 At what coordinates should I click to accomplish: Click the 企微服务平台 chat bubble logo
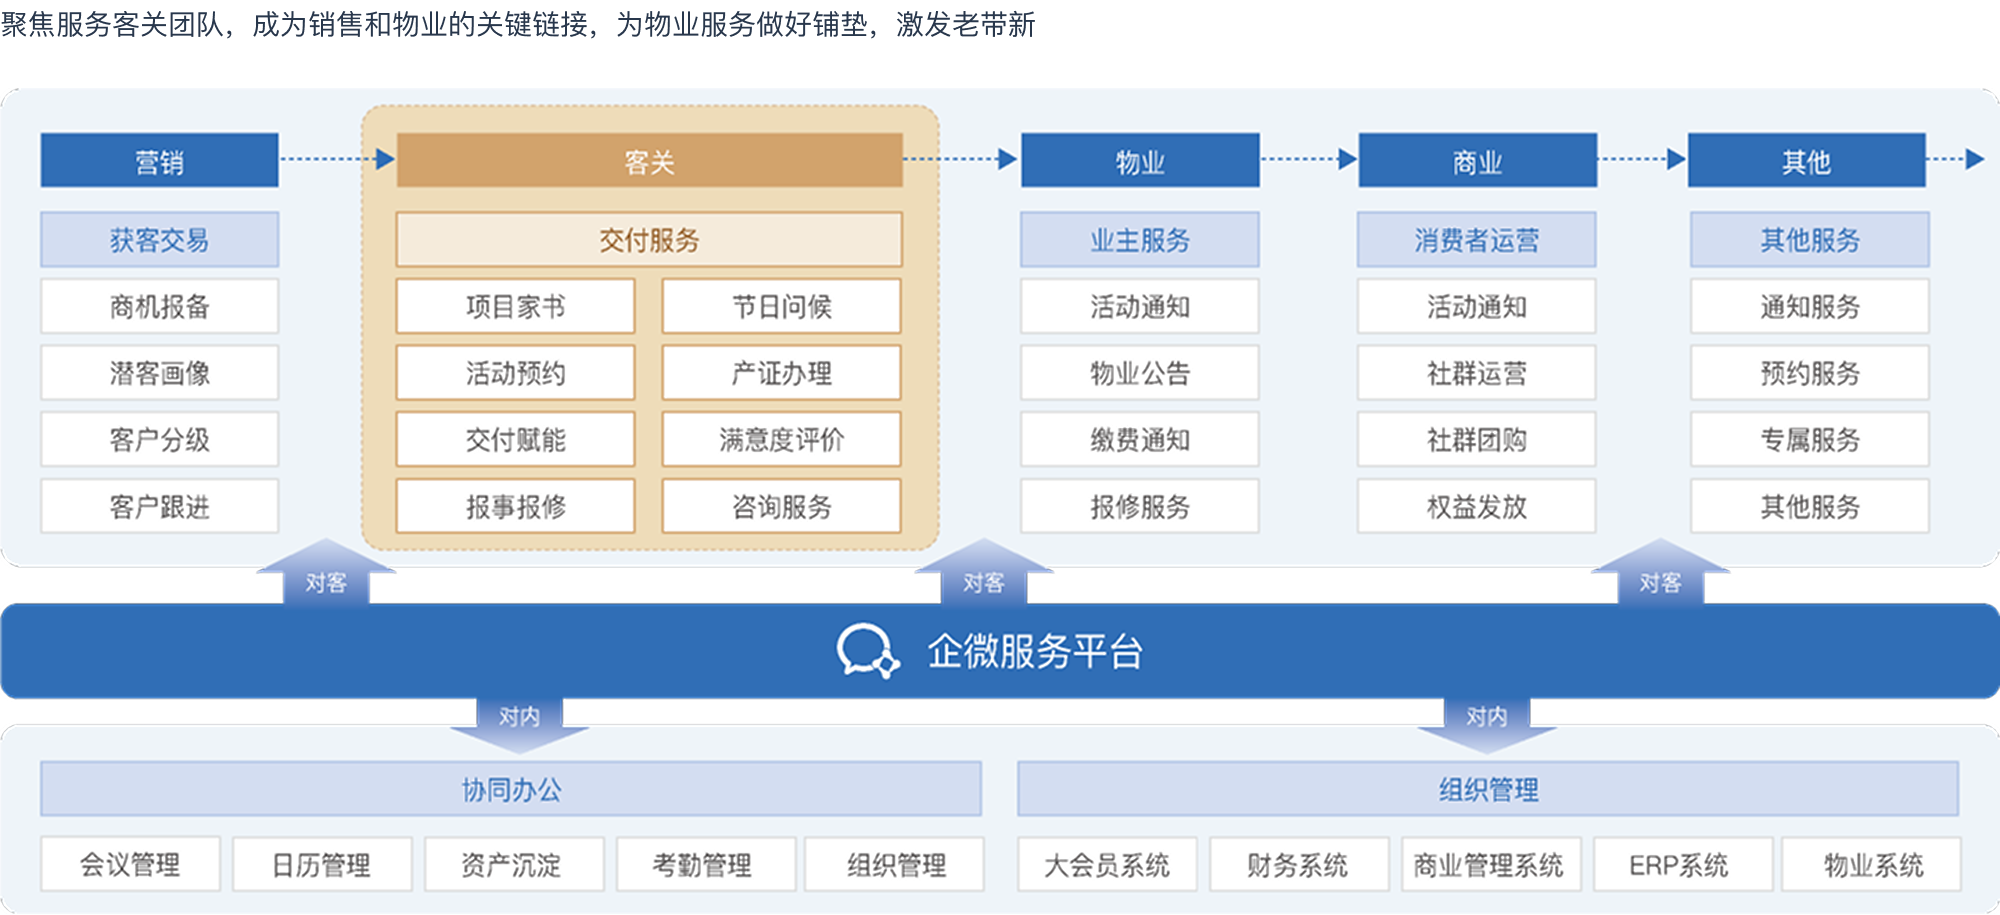pyautogui.click(x=867, y=651)
